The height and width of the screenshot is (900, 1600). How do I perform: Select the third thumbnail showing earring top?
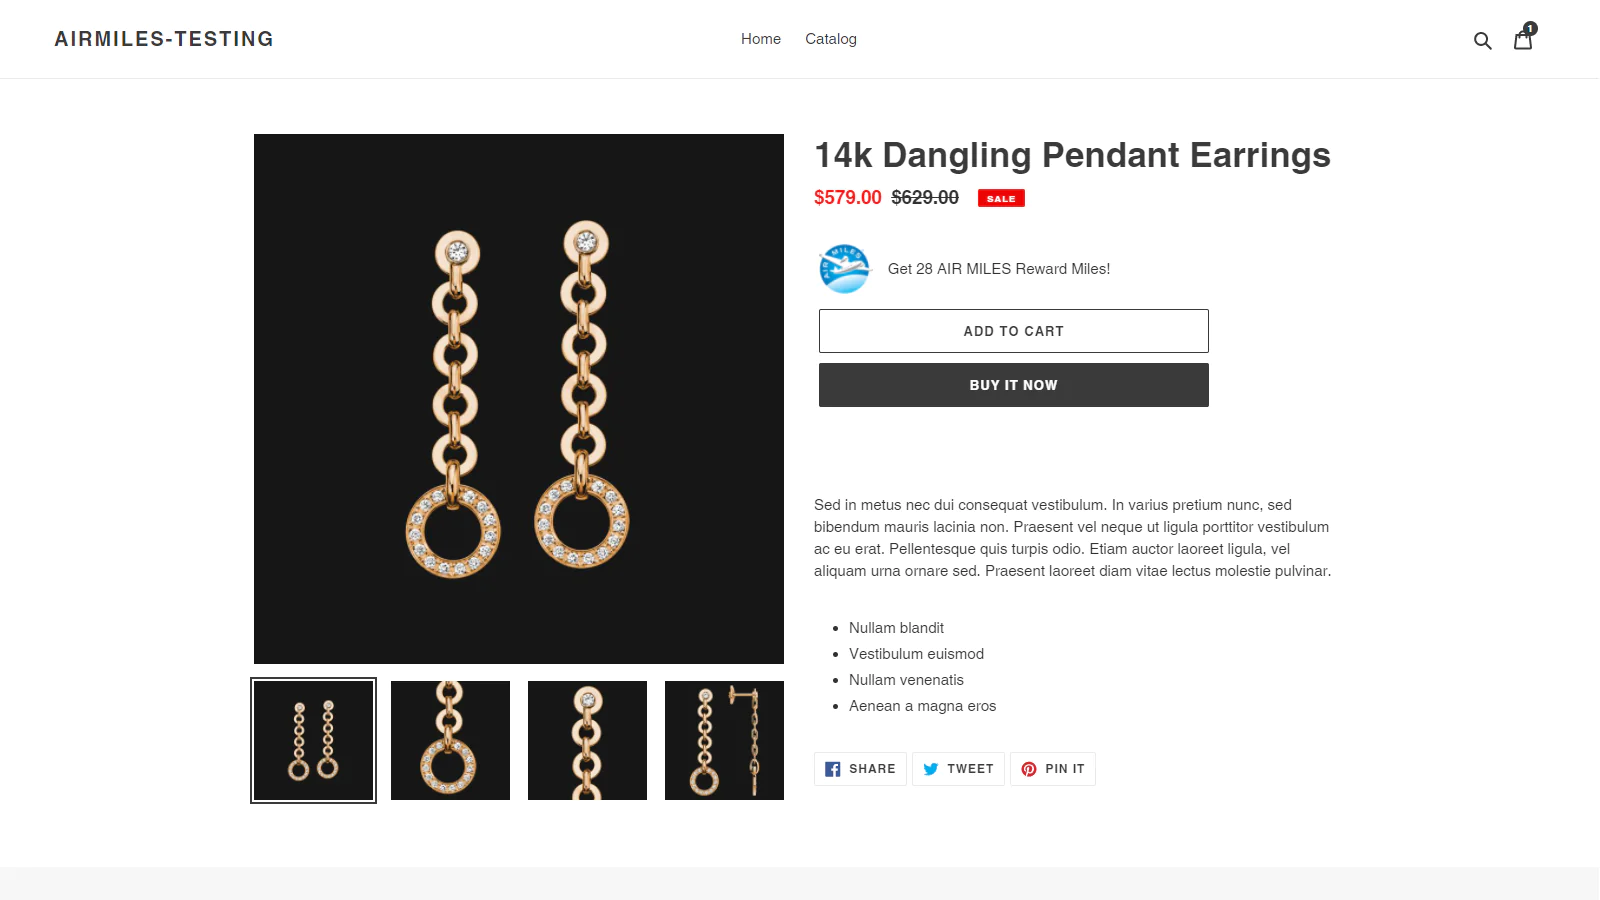(587, 740)
